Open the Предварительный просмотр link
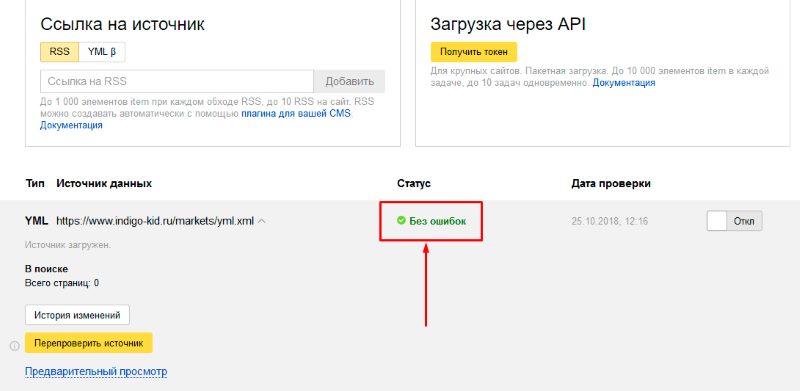This screenshot has height=391, width=800. pyautogui.click(x=96, y=372)
